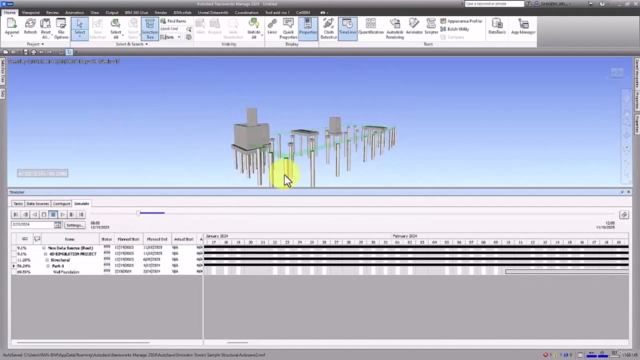Play the simulation forward
Image resolution: width=640 pixels, height=360 pixels.
point(62,214)
